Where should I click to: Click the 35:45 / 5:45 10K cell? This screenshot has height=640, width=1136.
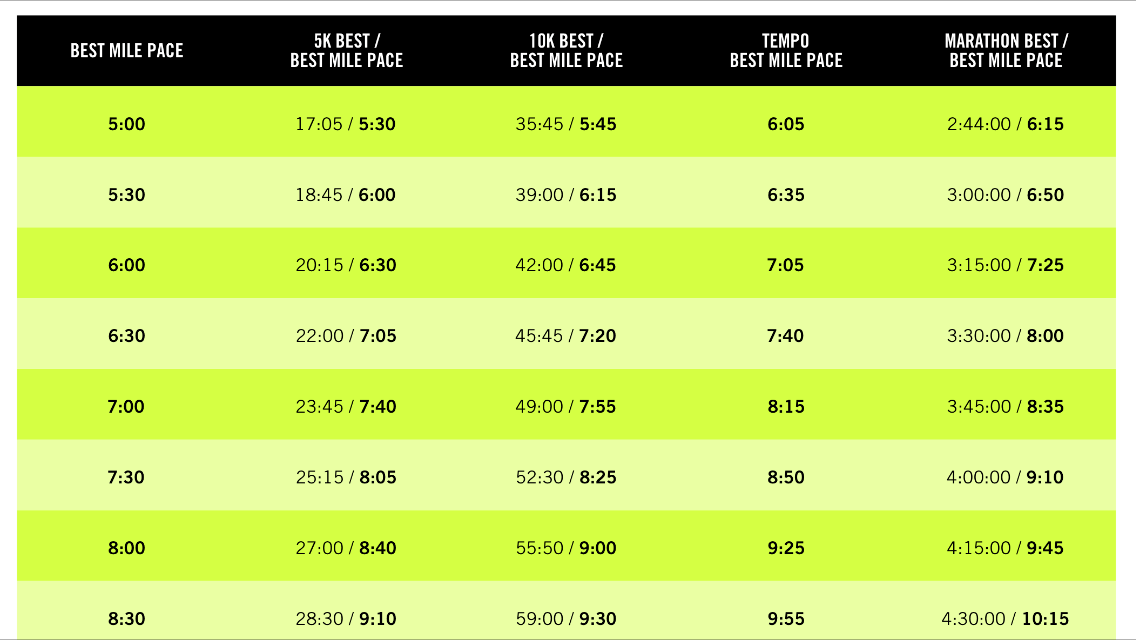[566, 125]
